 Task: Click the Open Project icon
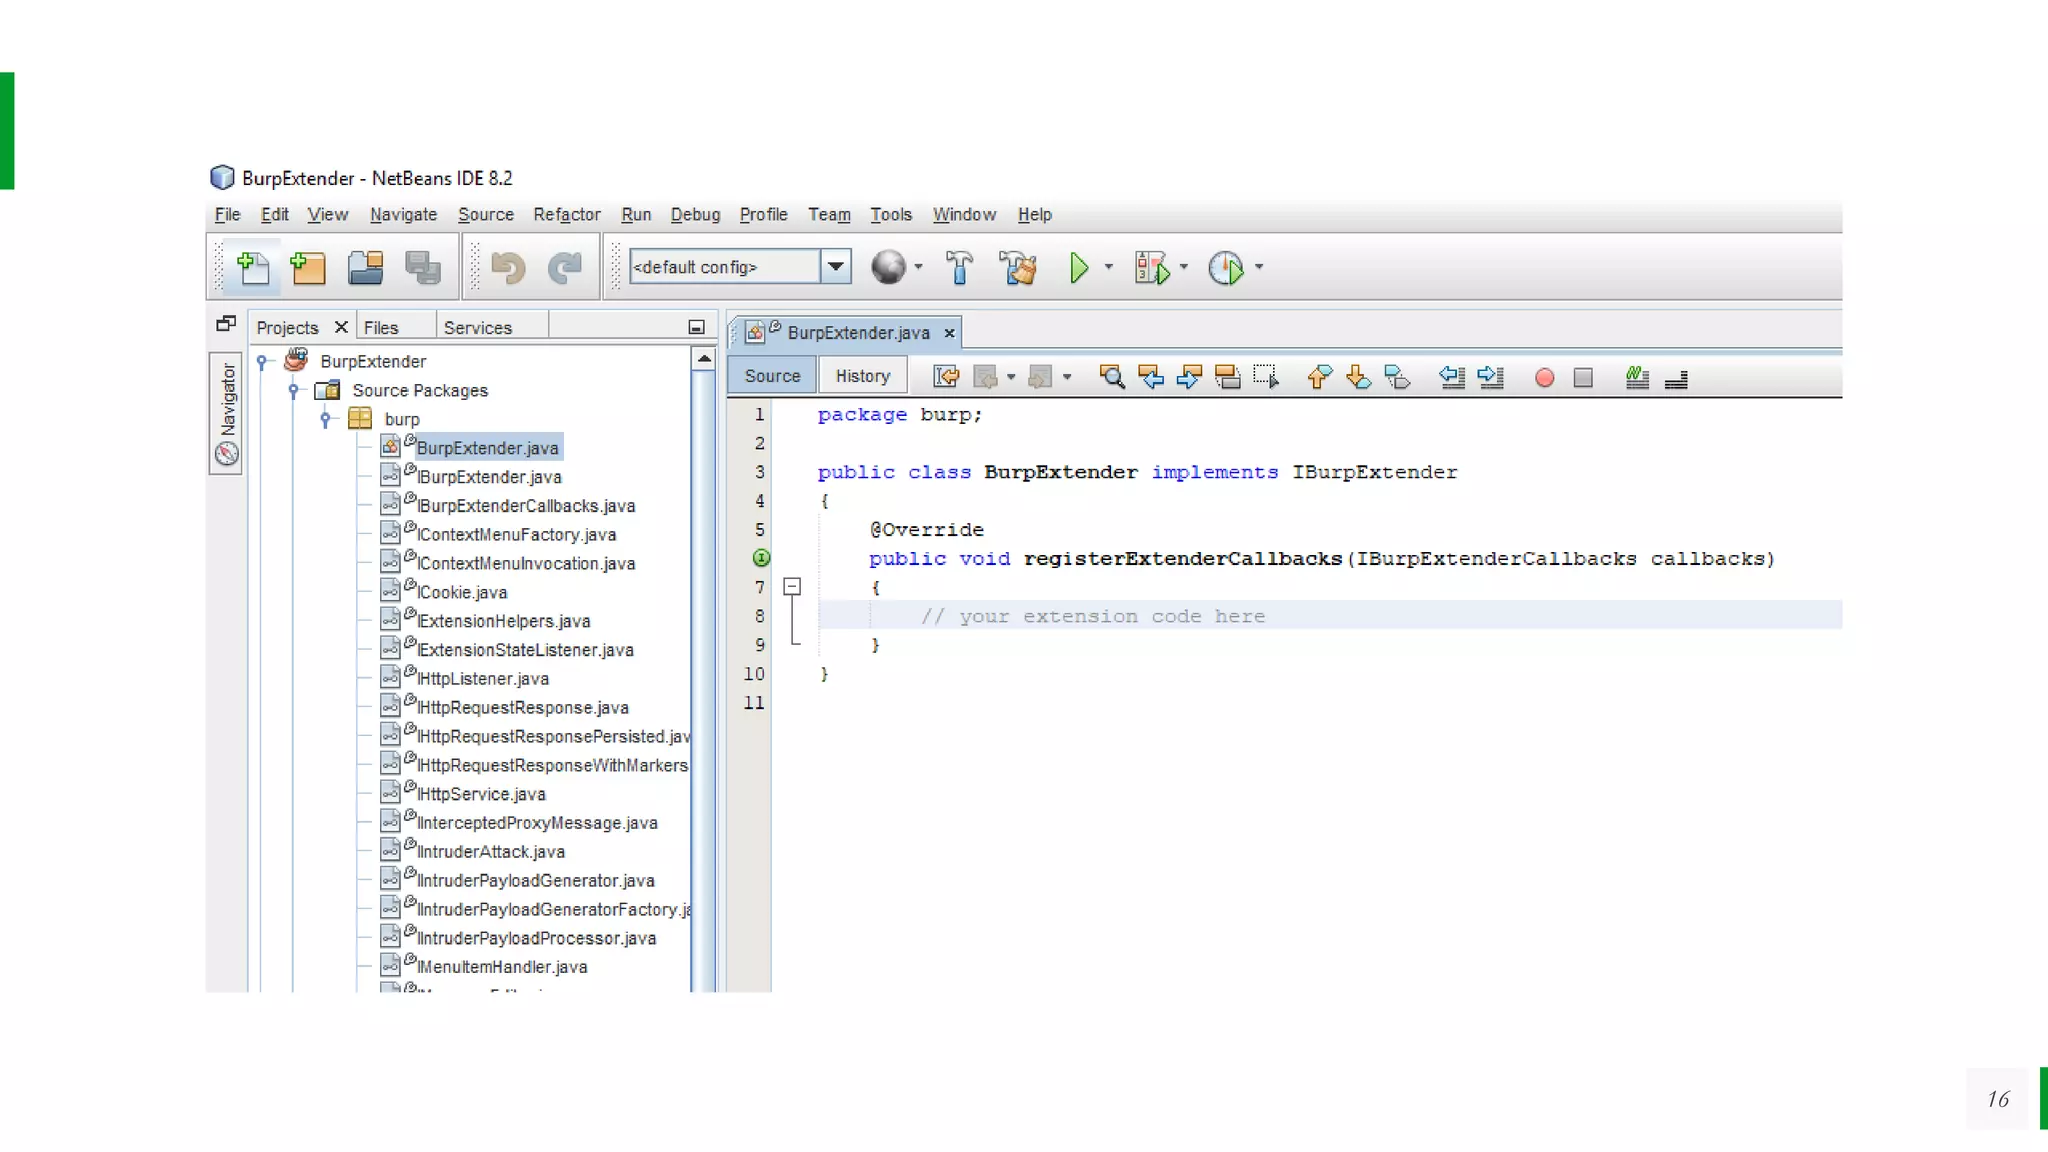point(365,267)
